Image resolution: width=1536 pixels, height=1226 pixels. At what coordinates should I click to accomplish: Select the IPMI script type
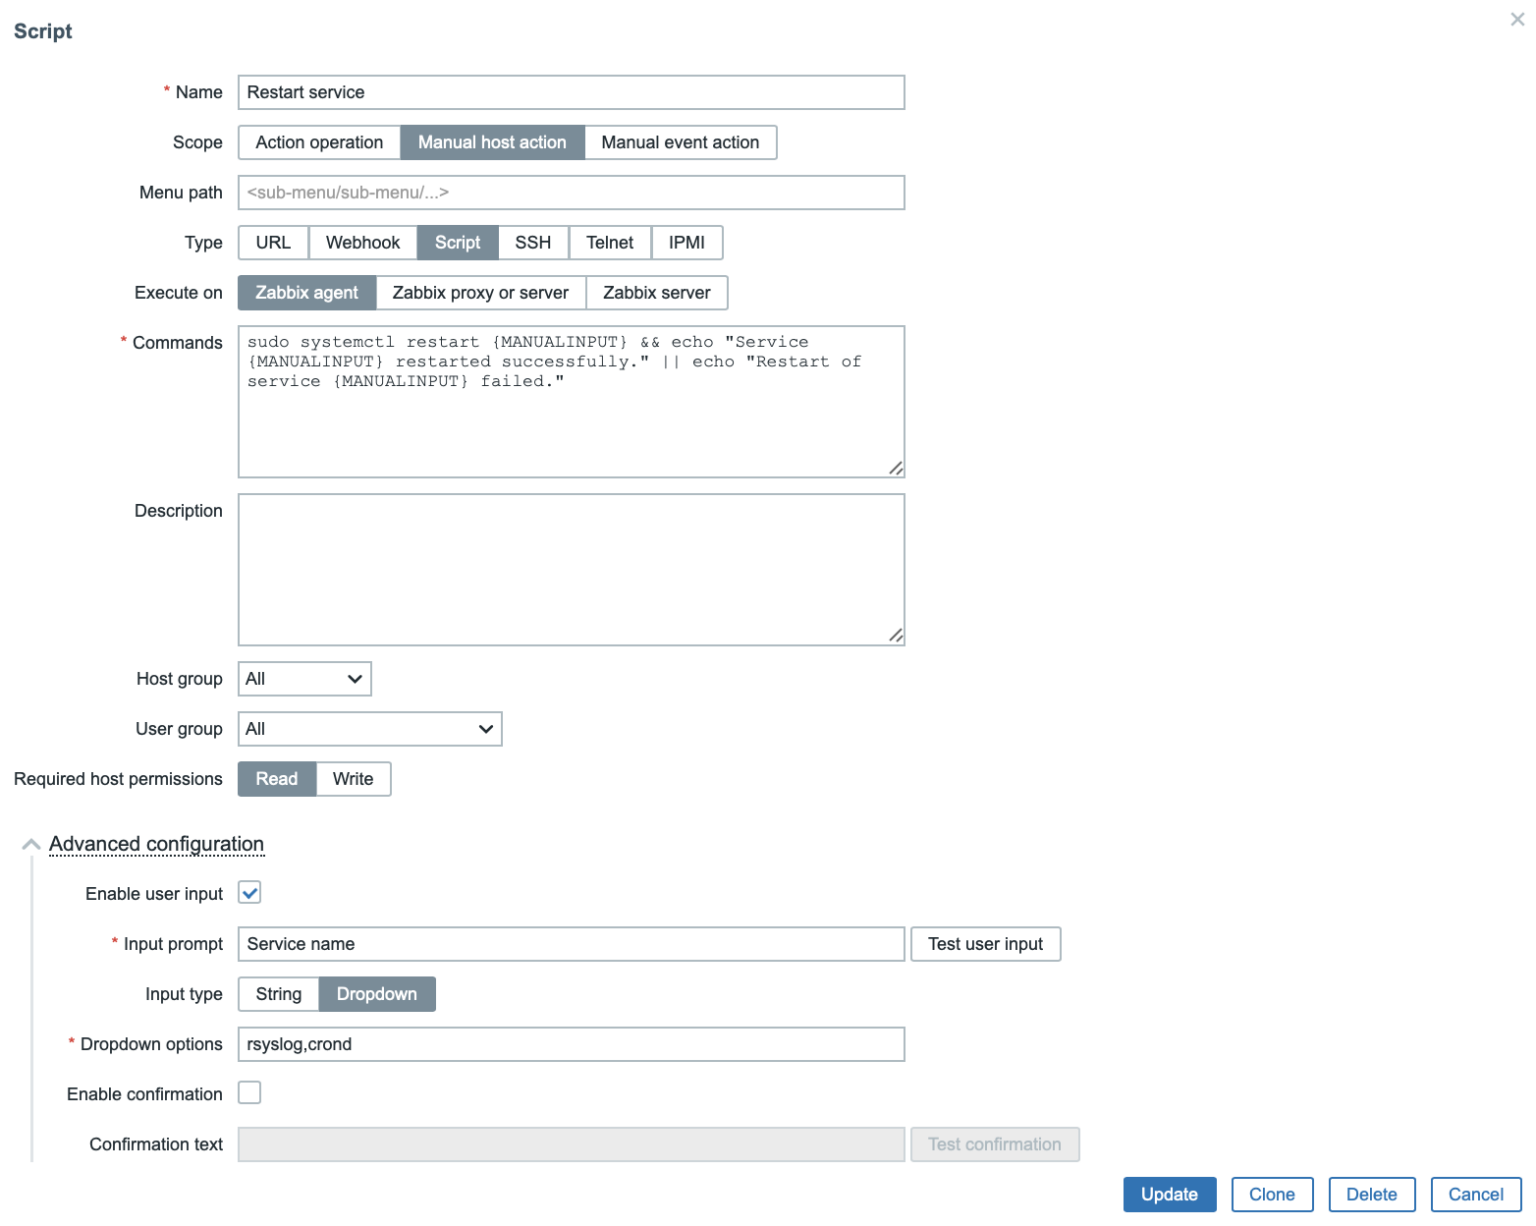click(x=687, y=242)
